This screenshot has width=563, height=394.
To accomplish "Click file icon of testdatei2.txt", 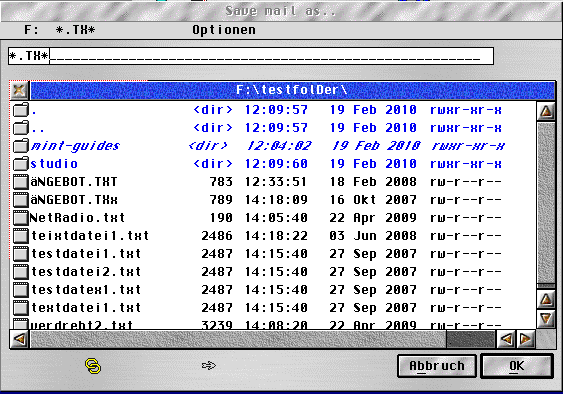I will pyautogui.click(x=20, y=272).
